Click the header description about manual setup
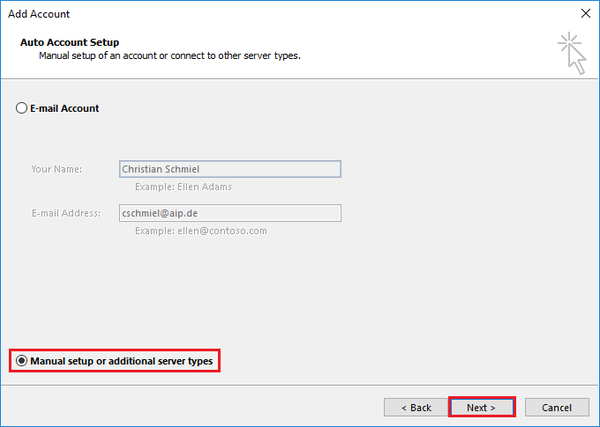This screenshot has width=600, height=427. (169, 56)
